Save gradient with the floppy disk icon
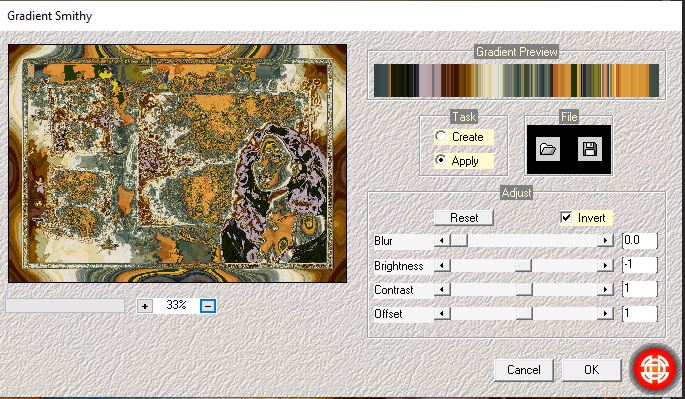This screenshot has width=685, height=399. click(590, 149)
